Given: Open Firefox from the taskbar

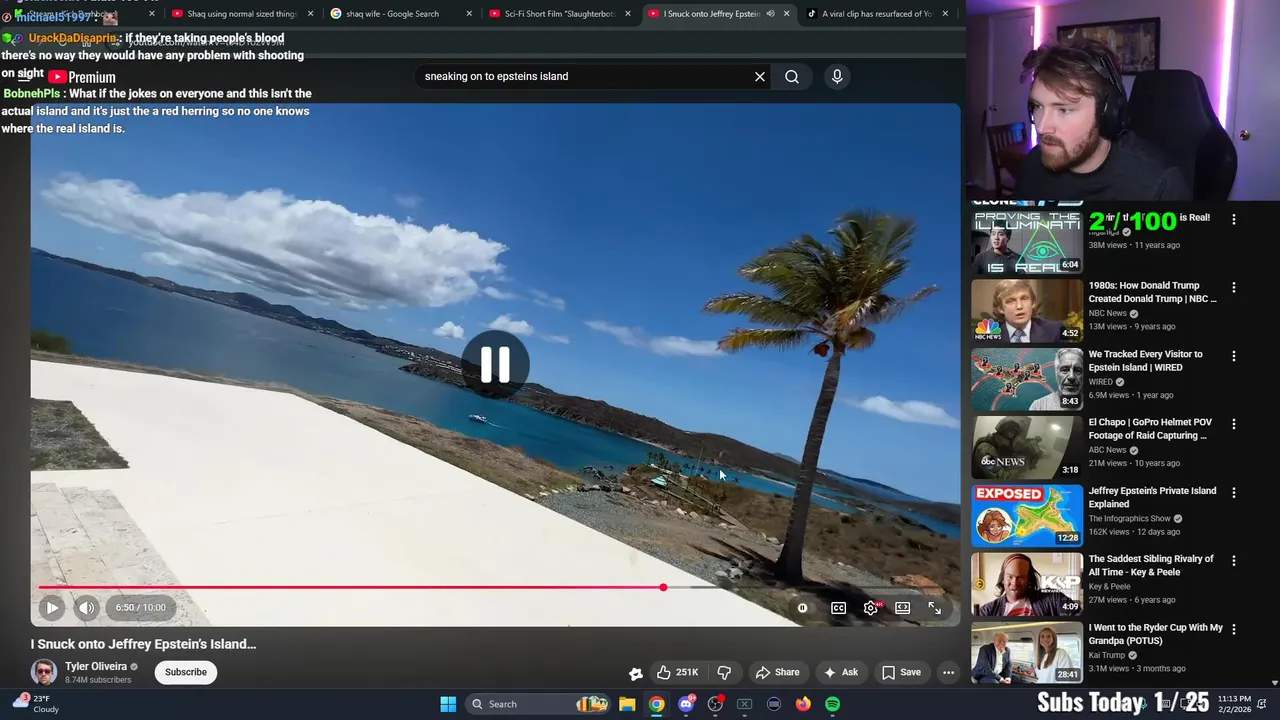Looking at the screenshot, I should 803,704.
